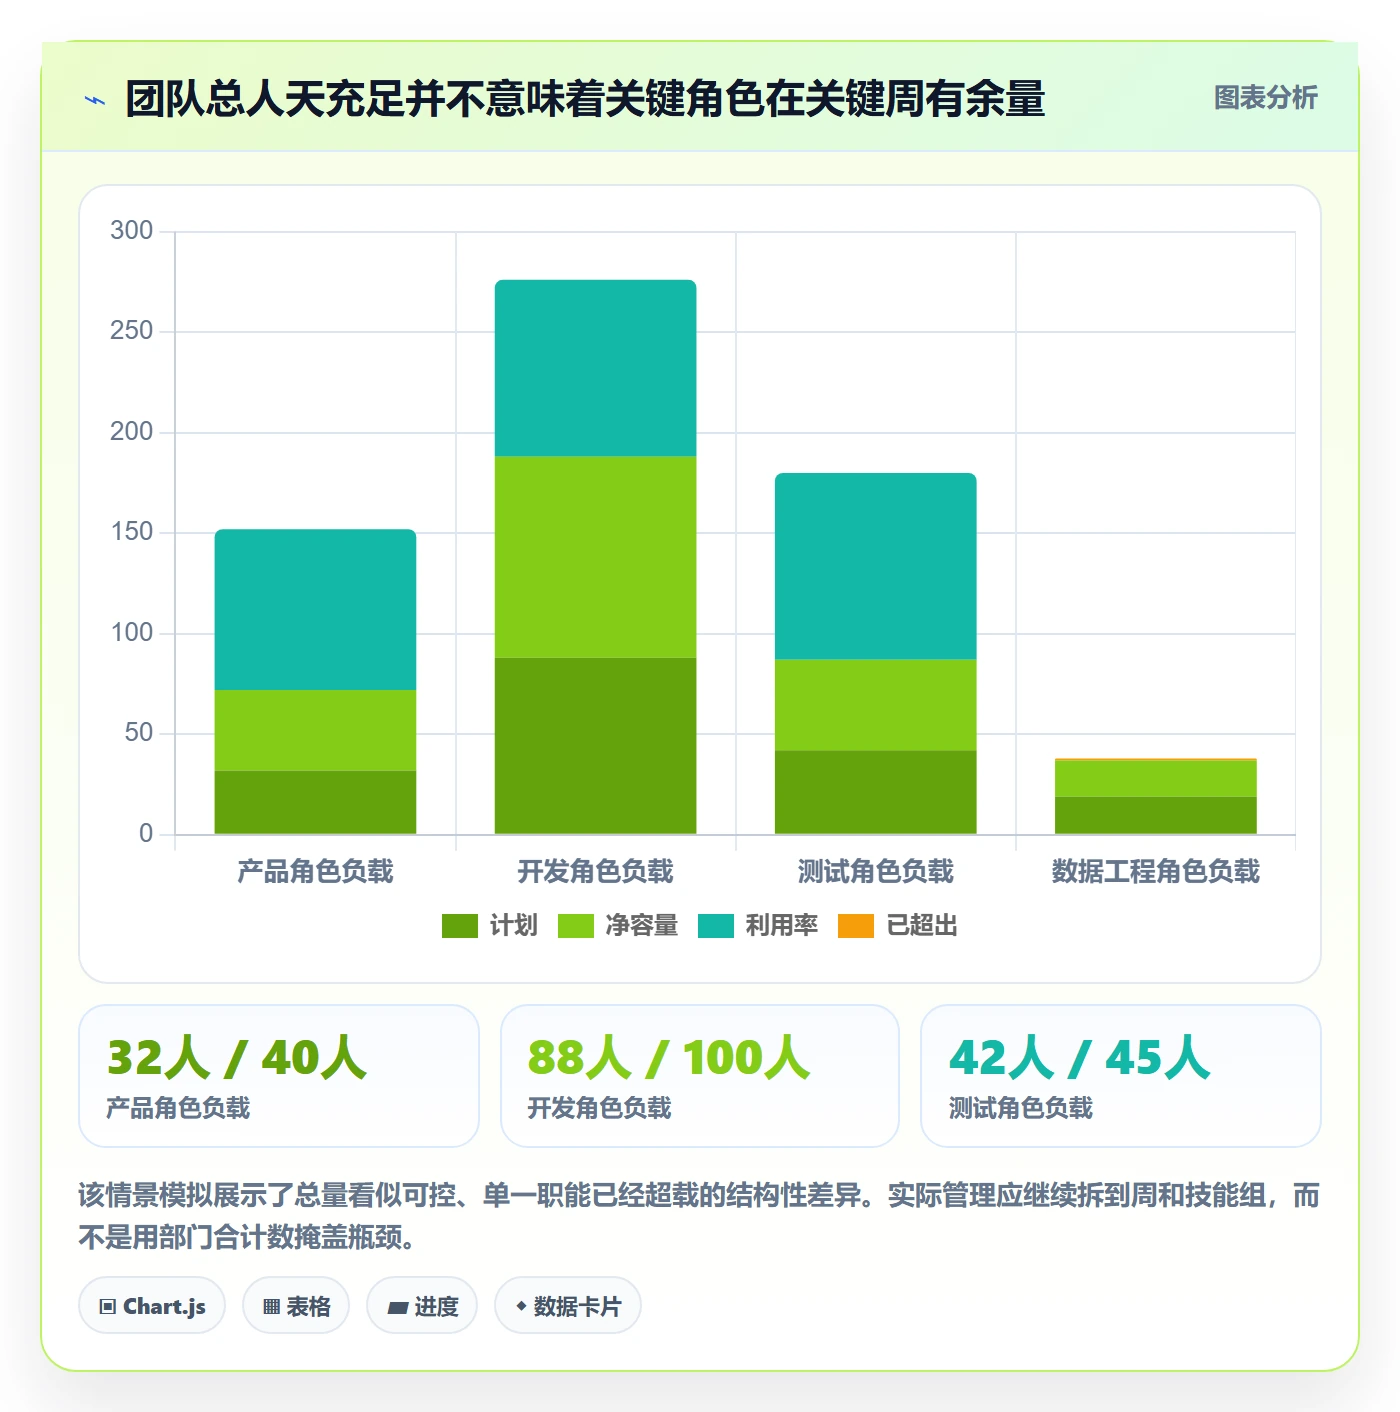Click the square icon in Chart.js chip

(x=108, y=1307)
